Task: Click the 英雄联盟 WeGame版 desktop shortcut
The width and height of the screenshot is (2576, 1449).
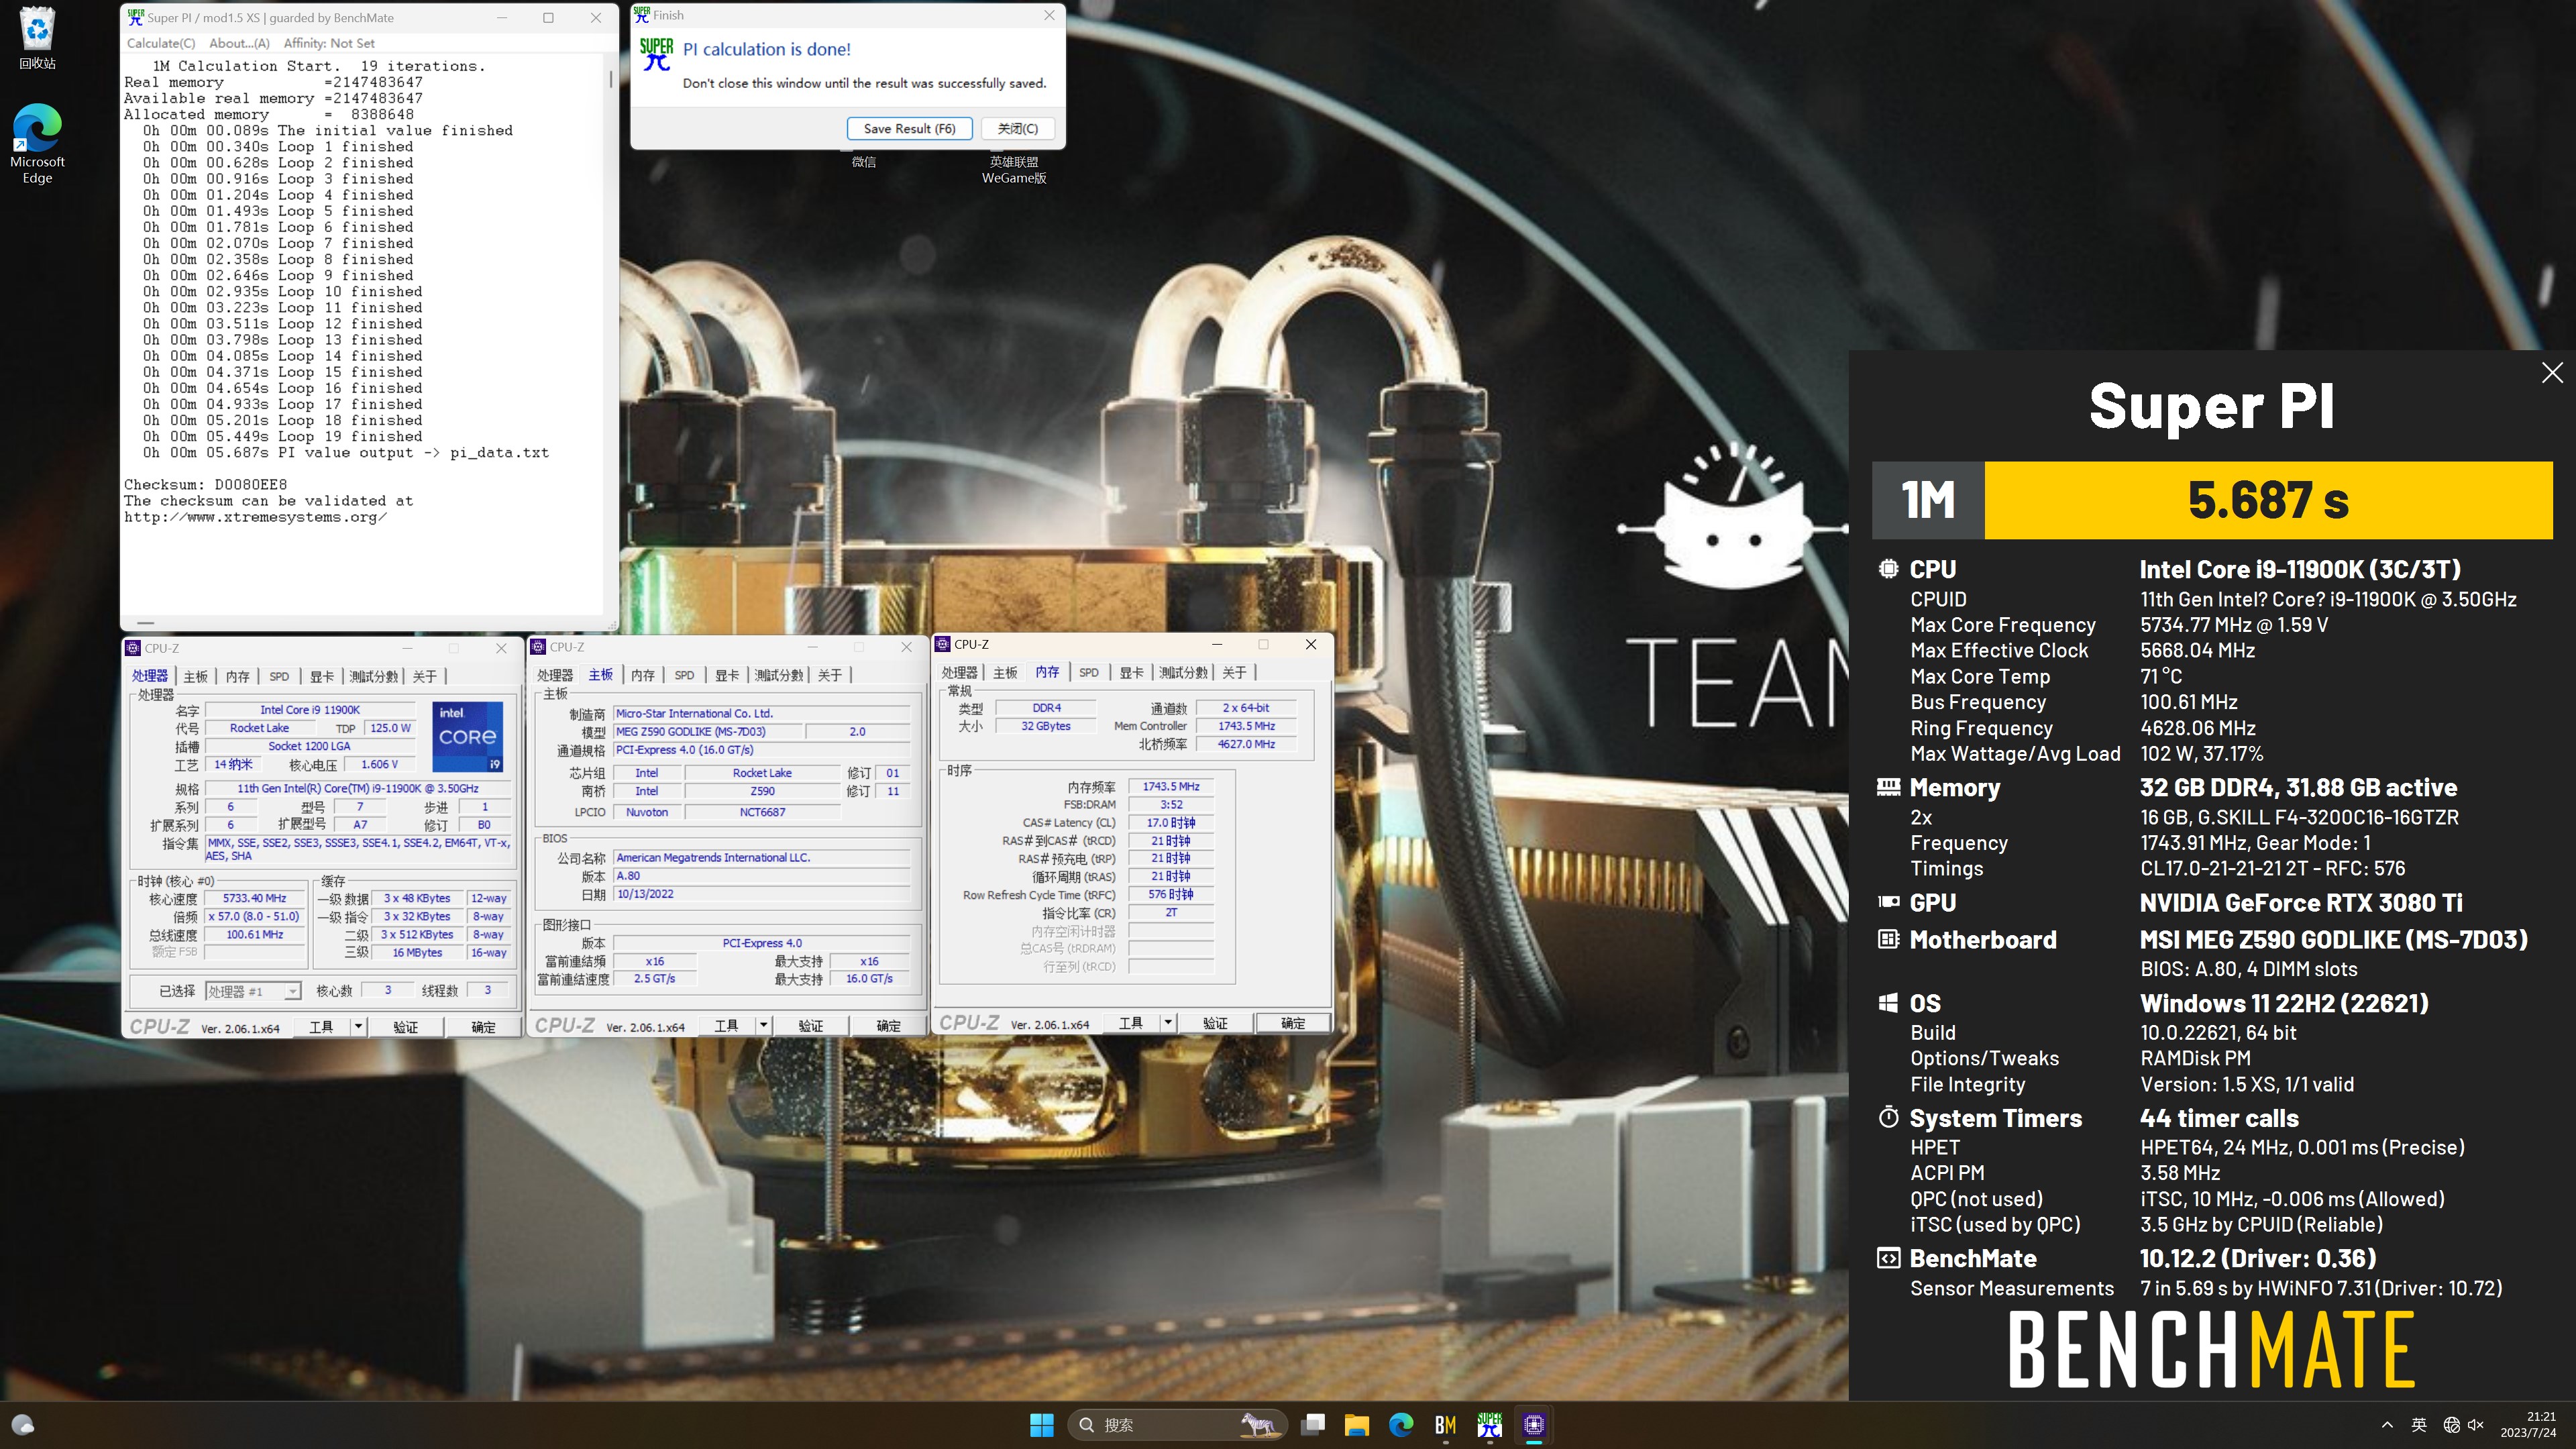Action: pyautogui.click(x=1013, y=169)
